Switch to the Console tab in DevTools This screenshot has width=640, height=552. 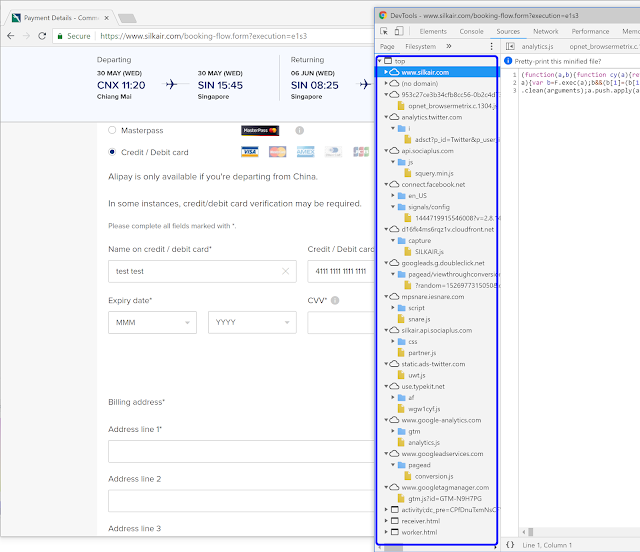coord(471,31)
